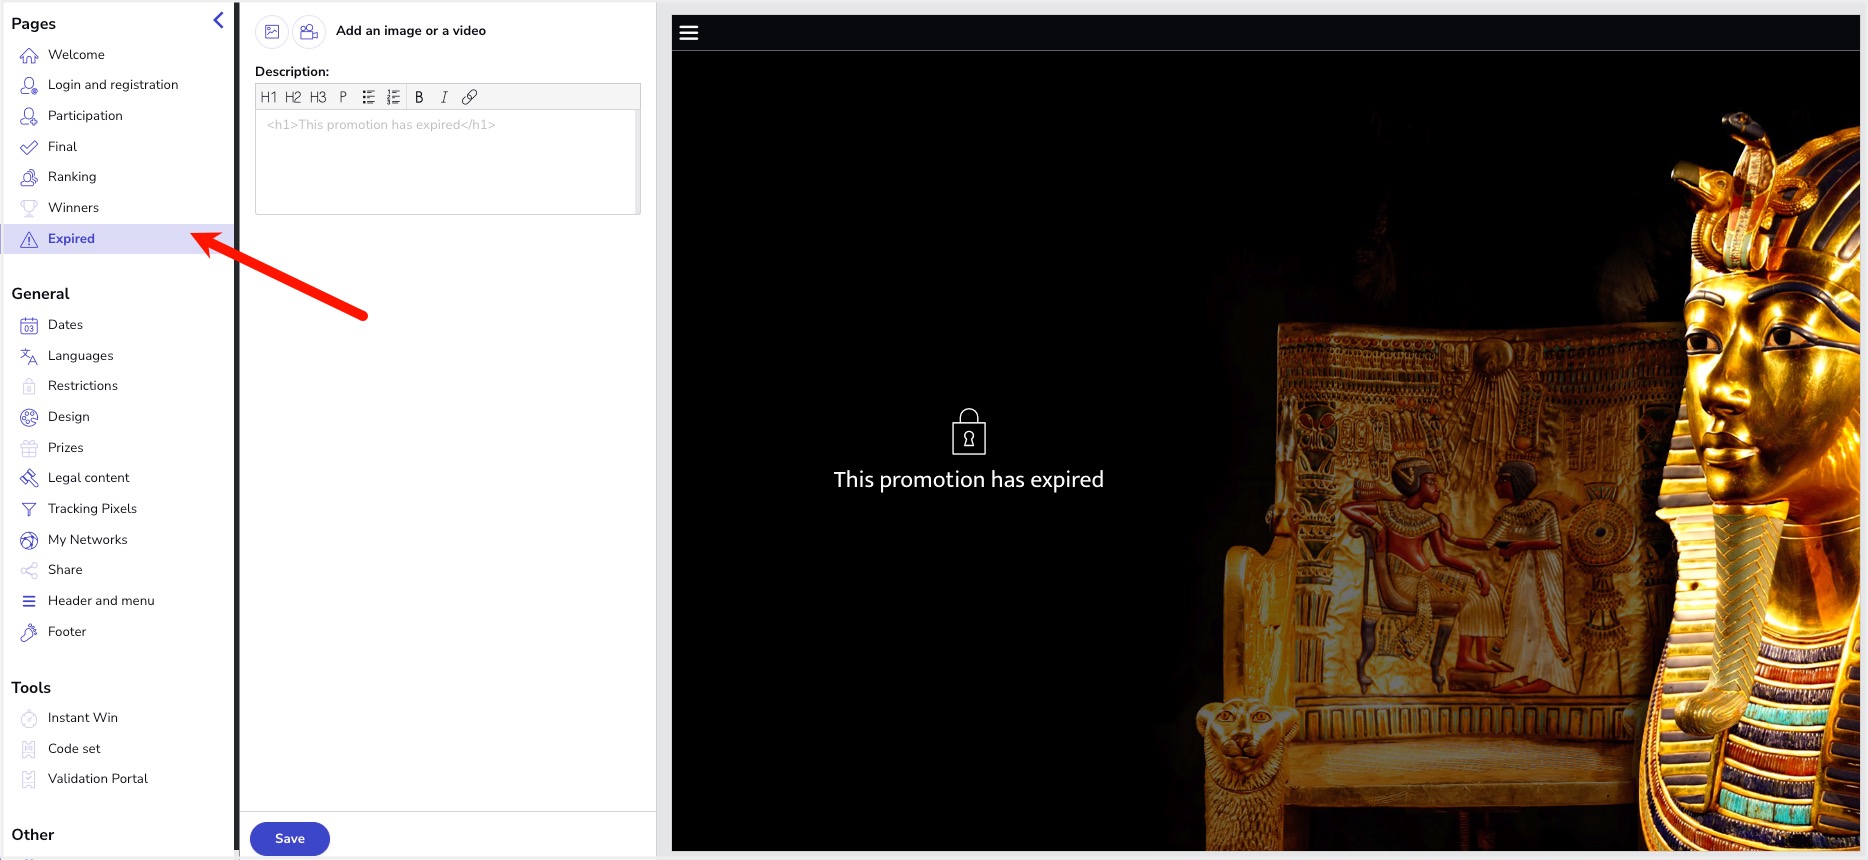Open My Networks settings
The width and height of the screenshot is (1868, 860).
tap(88, 540)
